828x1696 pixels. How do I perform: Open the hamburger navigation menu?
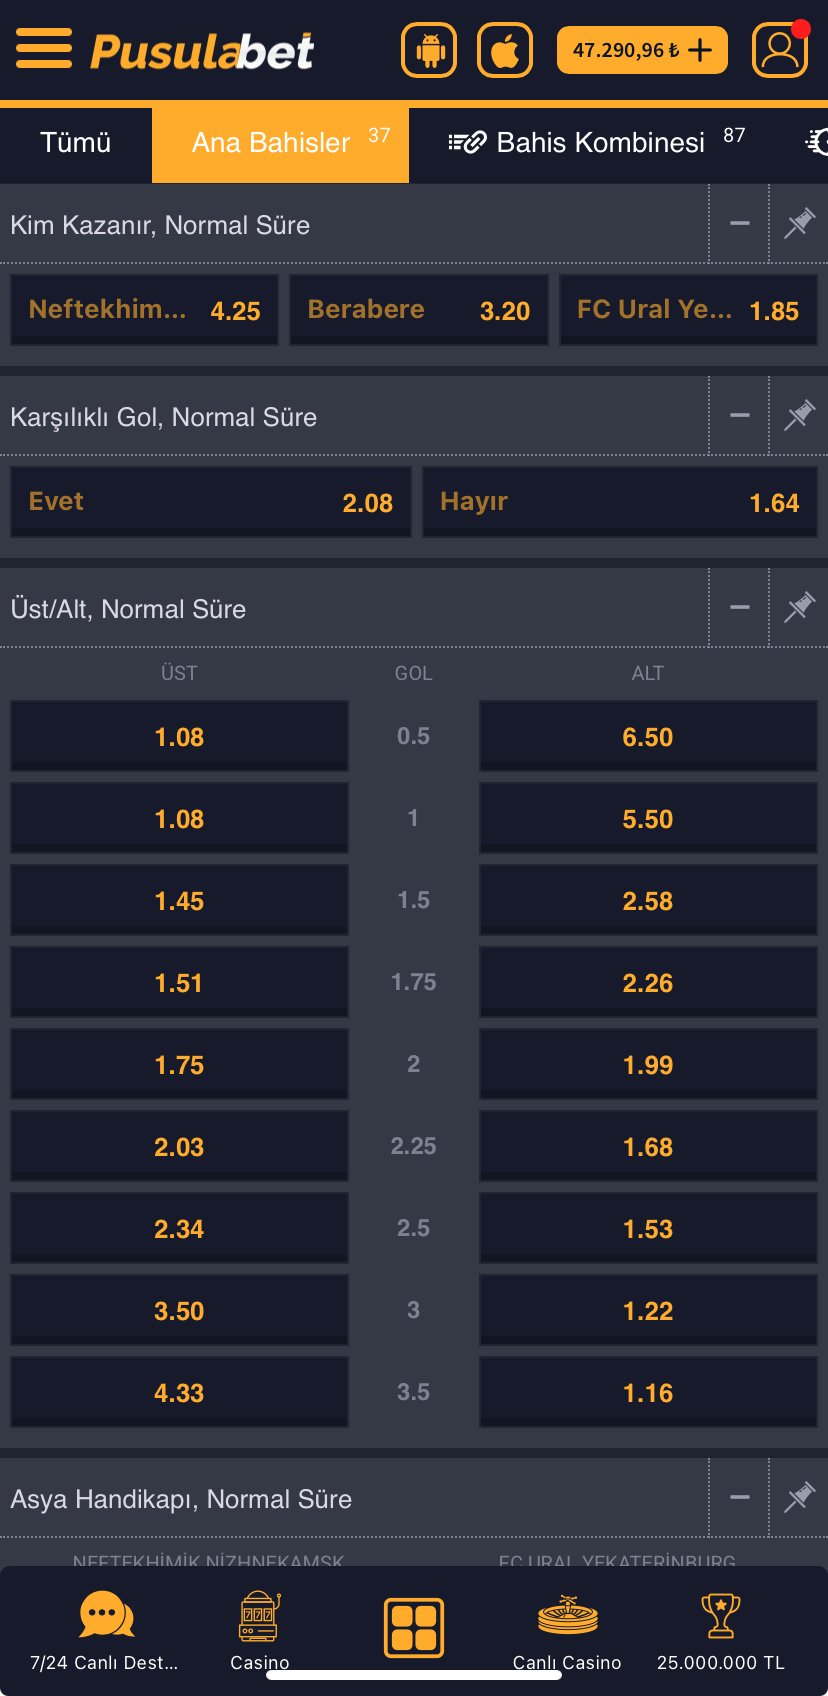coord(44,48)
